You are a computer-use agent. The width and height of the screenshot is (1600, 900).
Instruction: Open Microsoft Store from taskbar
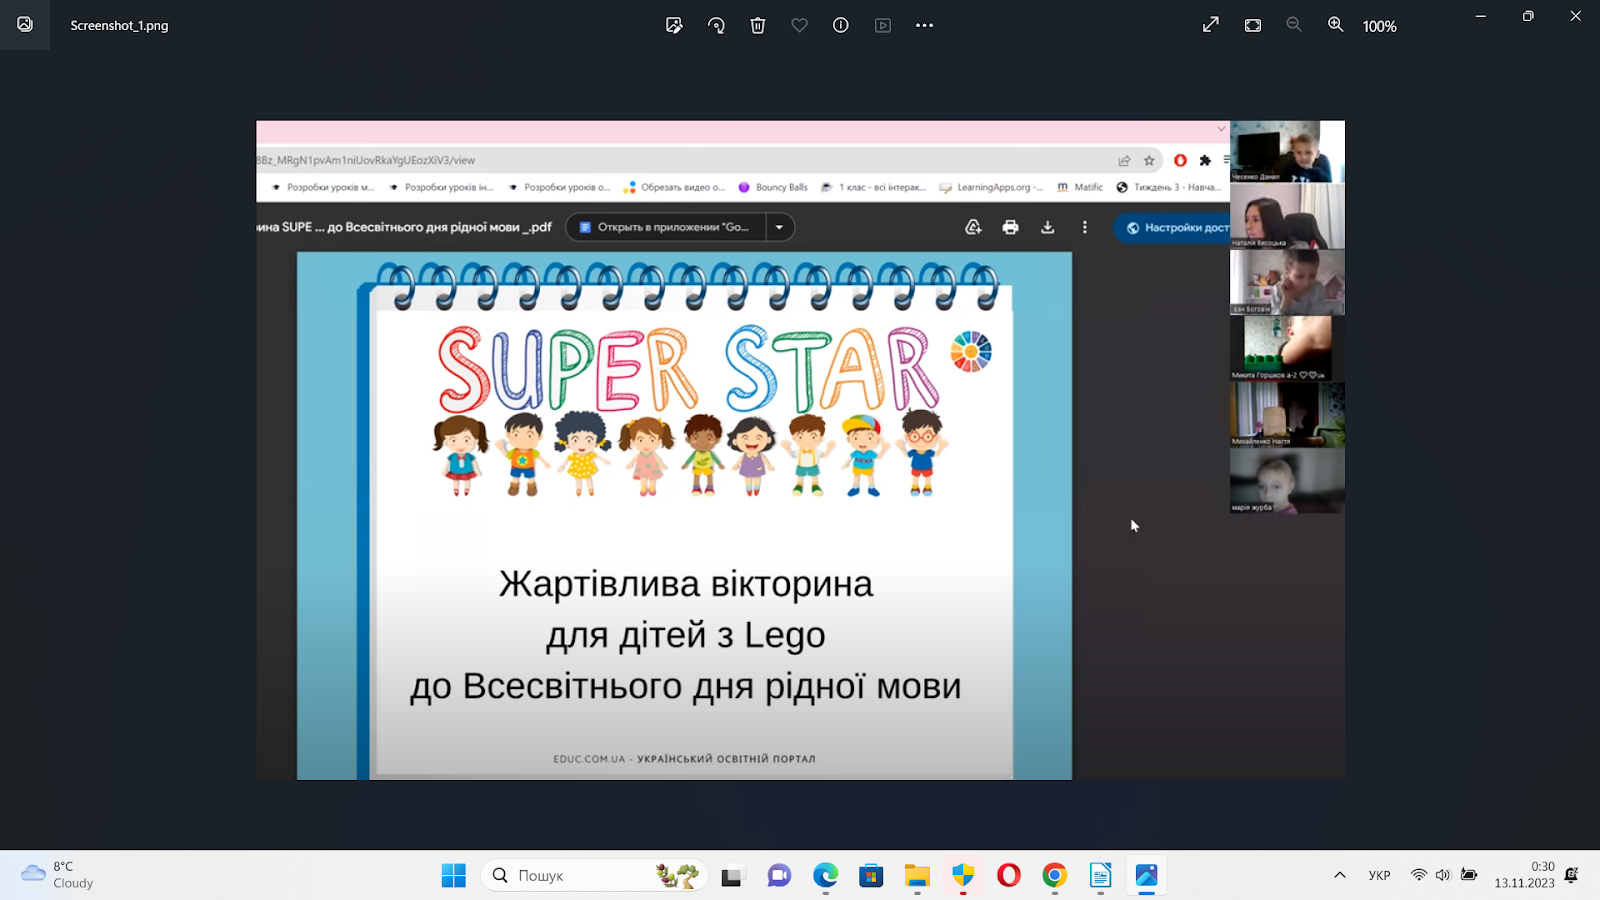tap(871, 875)
